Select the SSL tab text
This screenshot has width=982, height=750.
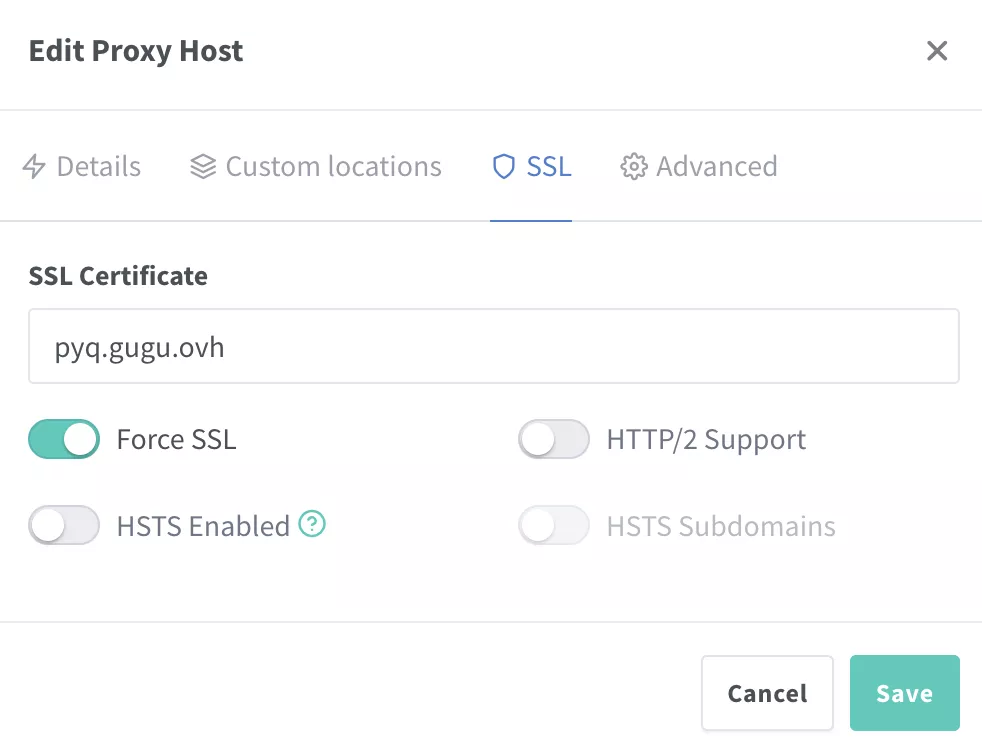click(x=549, y=166)
